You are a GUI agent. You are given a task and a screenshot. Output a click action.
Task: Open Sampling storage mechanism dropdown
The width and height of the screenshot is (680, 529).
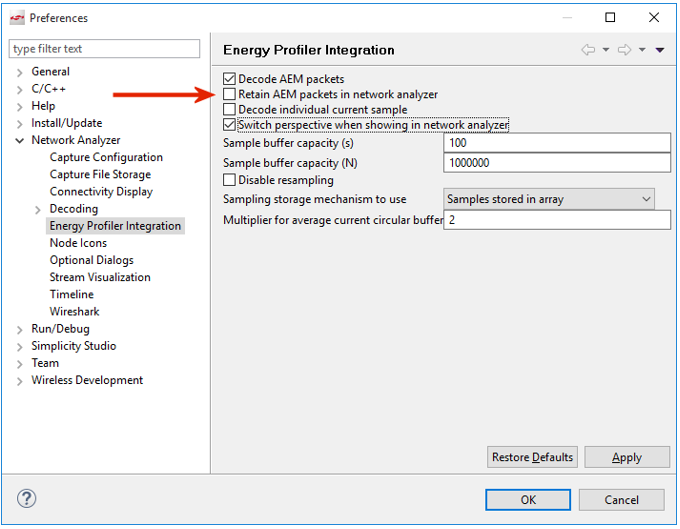click(549, 199)
